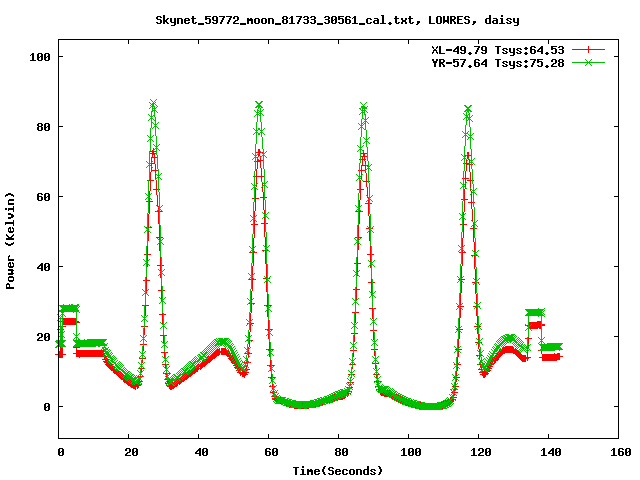Click legend entry XL-49.79 Tsys:64.53

(498, 50)
